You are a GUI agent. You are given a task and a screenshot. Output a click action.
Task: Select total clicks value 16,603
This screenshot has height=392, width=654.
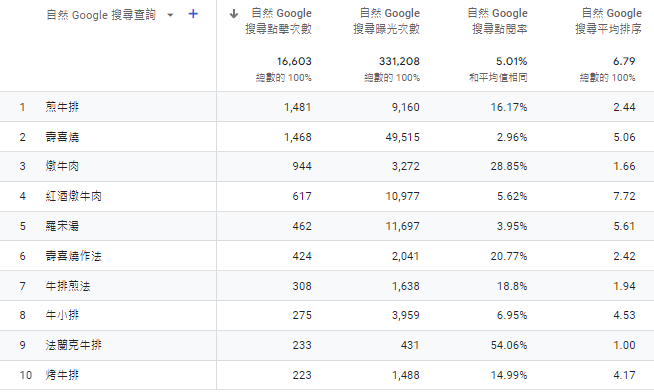[x=294, y=61]
